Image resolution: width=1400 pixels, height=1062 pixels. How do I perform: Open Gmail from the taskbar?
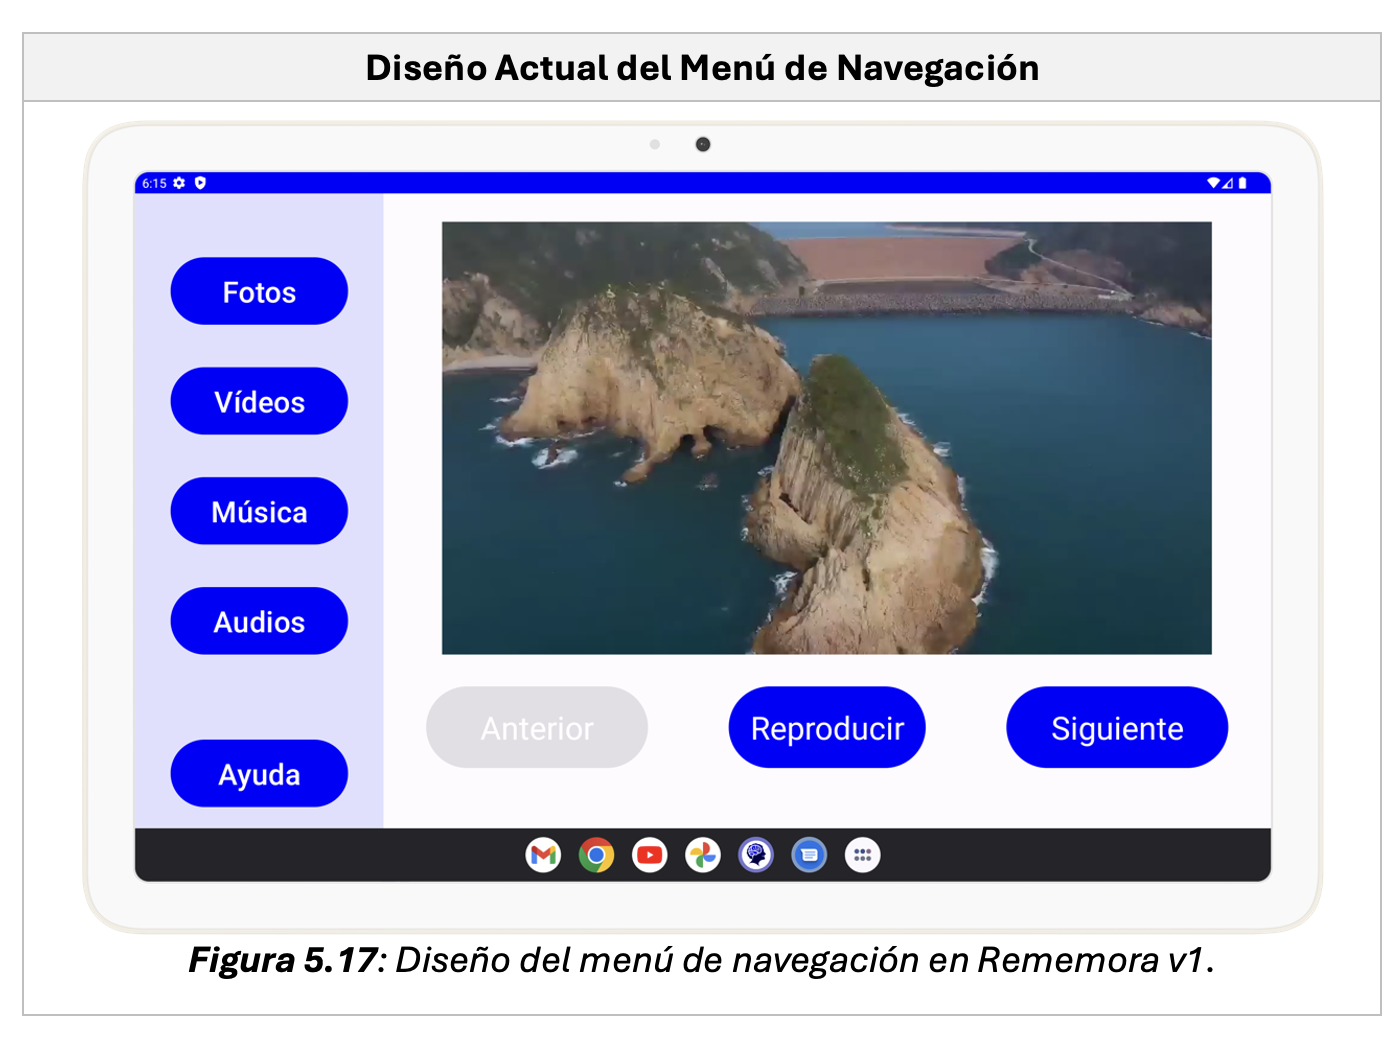[x=543, y=855]
